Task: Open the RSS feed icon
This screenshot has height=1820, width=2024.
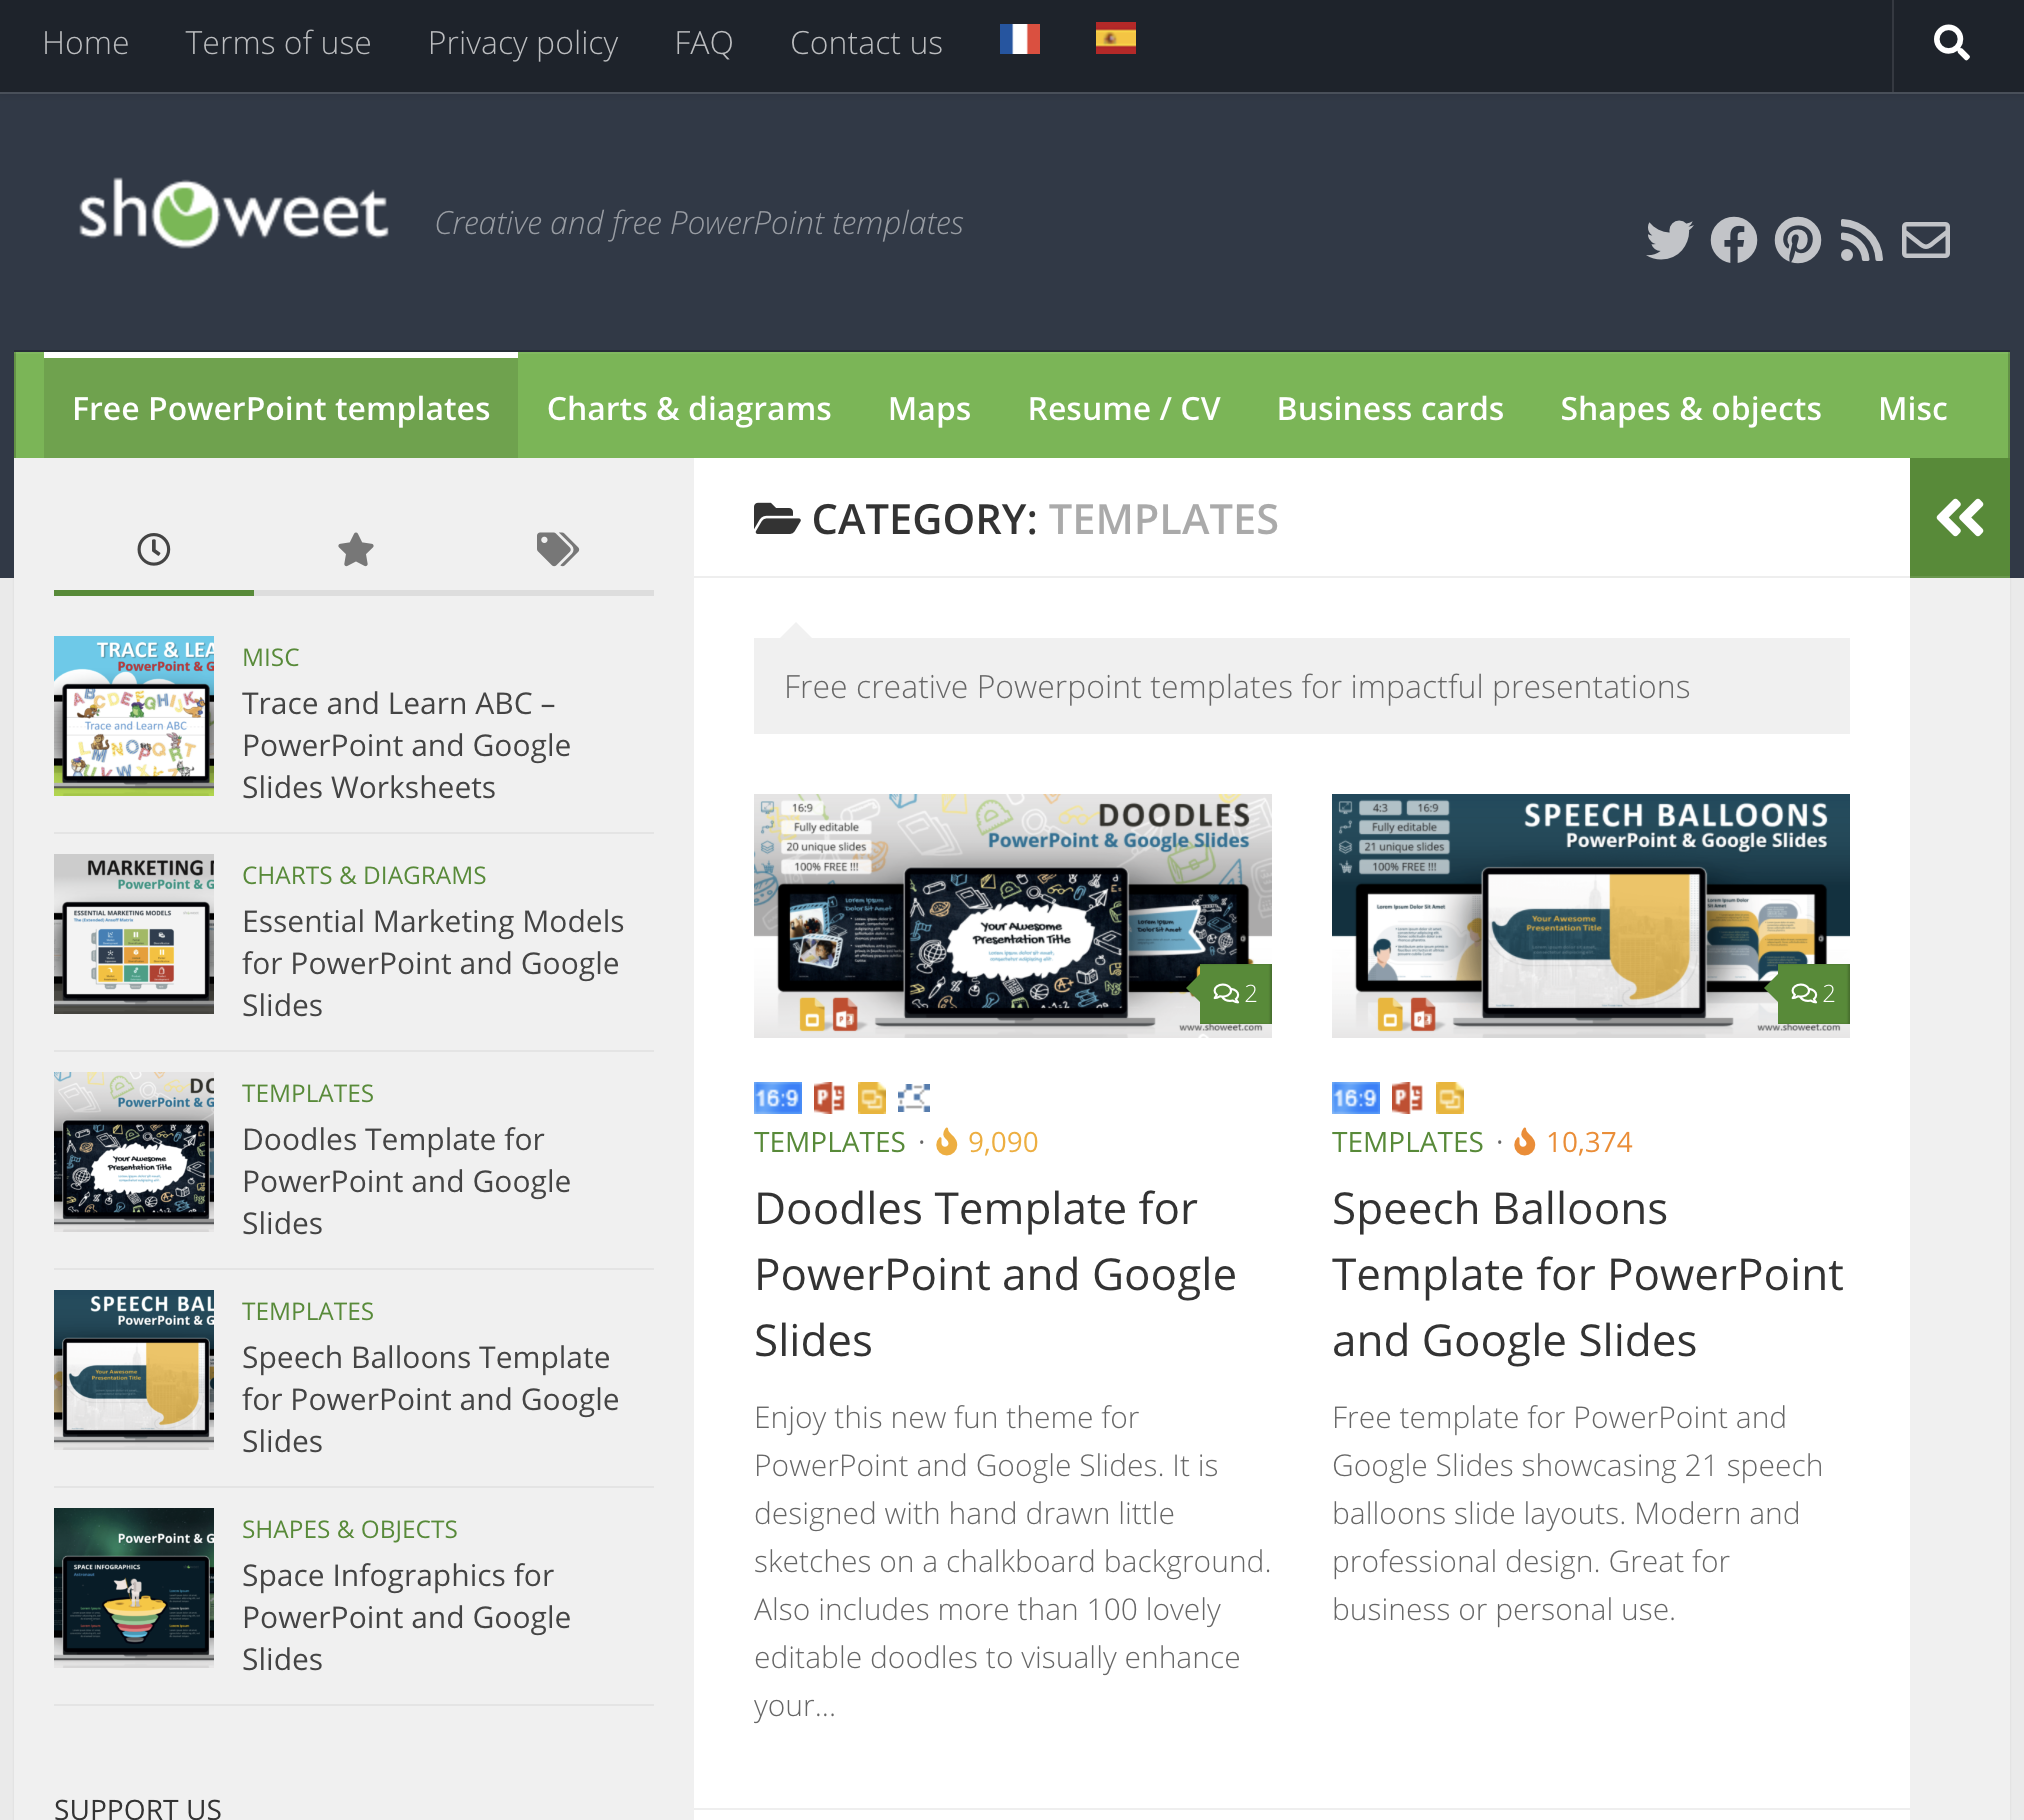Action: tap(1861, 240)
